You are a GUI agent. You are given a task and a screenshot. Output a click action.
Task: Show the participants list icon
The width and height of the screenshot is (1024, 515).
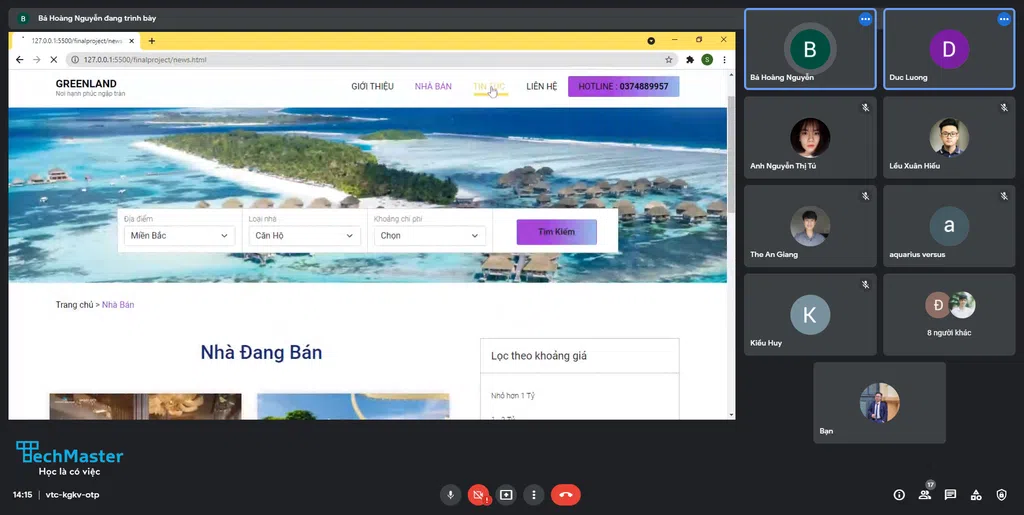click(x=925, y=495)
